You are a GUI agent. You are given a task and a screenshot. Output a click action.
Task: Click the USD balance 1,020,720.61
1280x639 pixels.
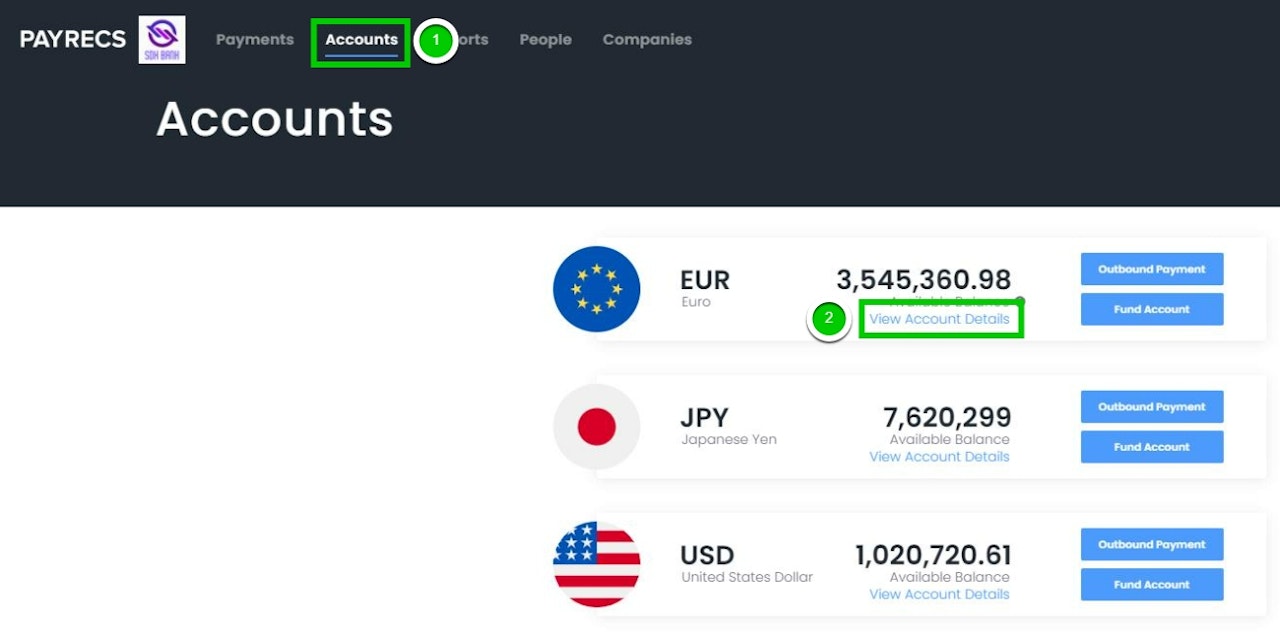tap(932, 555)
